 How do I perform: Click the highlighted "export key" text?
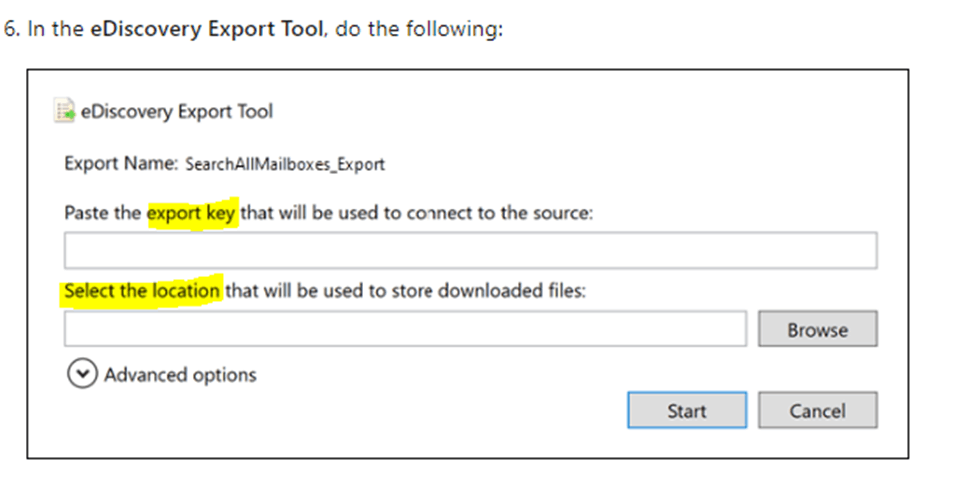click(x=191, y=213)
